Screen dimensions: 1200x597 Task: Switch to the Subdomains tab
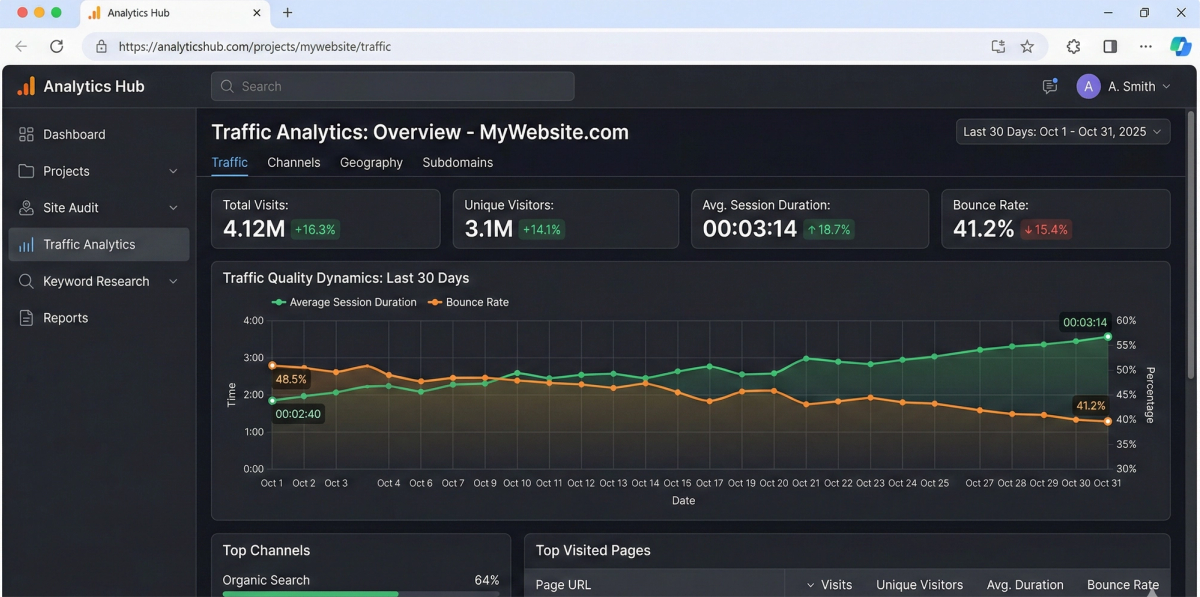(458, 162)
